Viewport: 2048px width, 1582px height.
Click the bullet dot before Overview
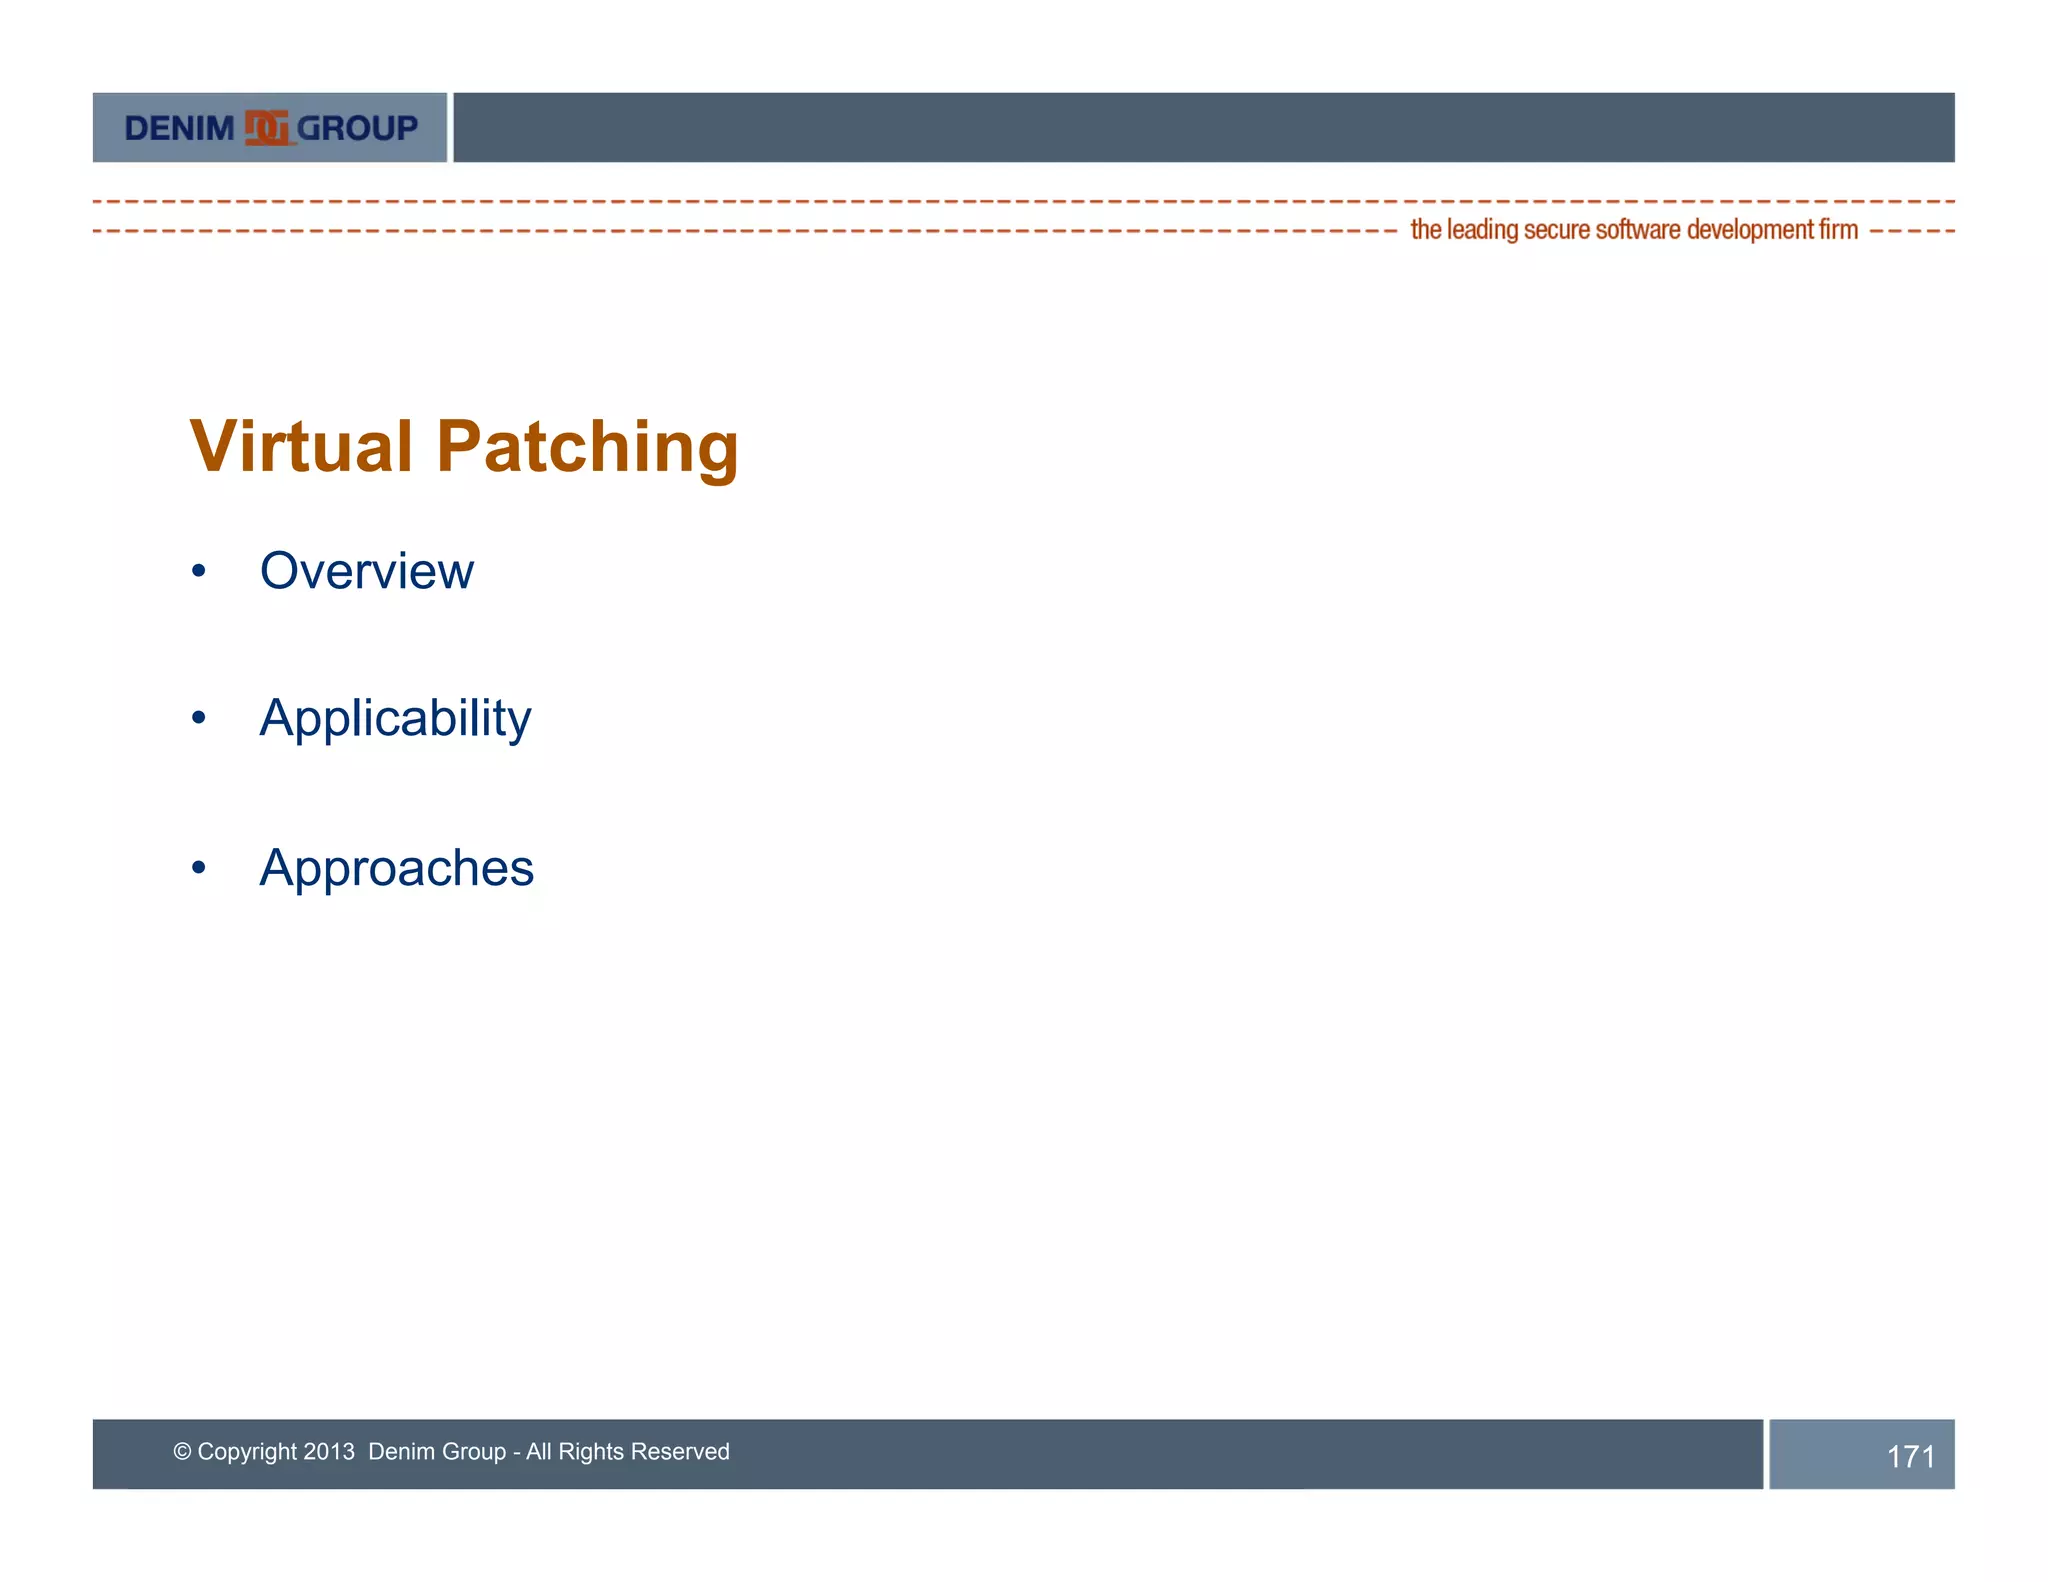[x=199, y=571]
